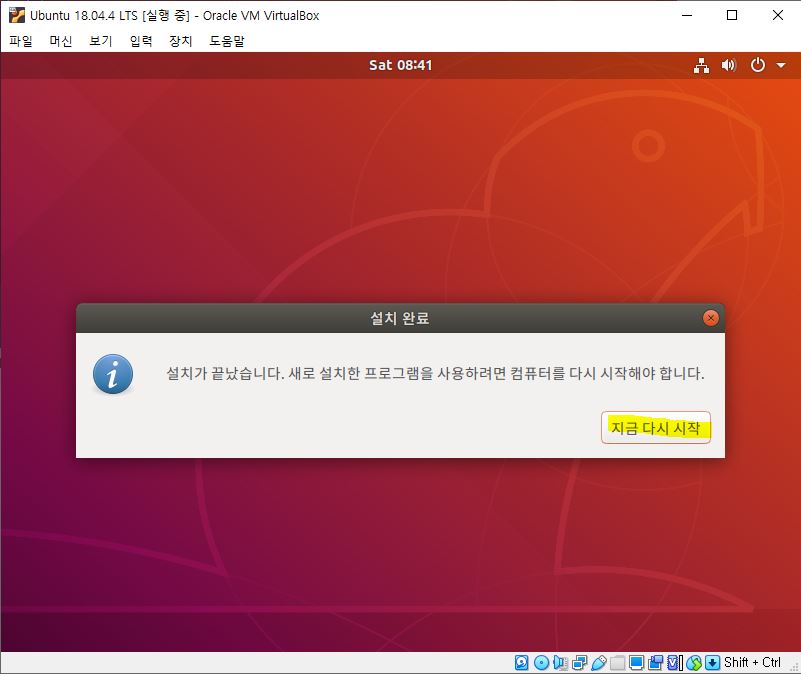Click the Ubuntu power icon in top bar
The height and width of the screenshot is (677, 801).
click(x=758, y=65)
